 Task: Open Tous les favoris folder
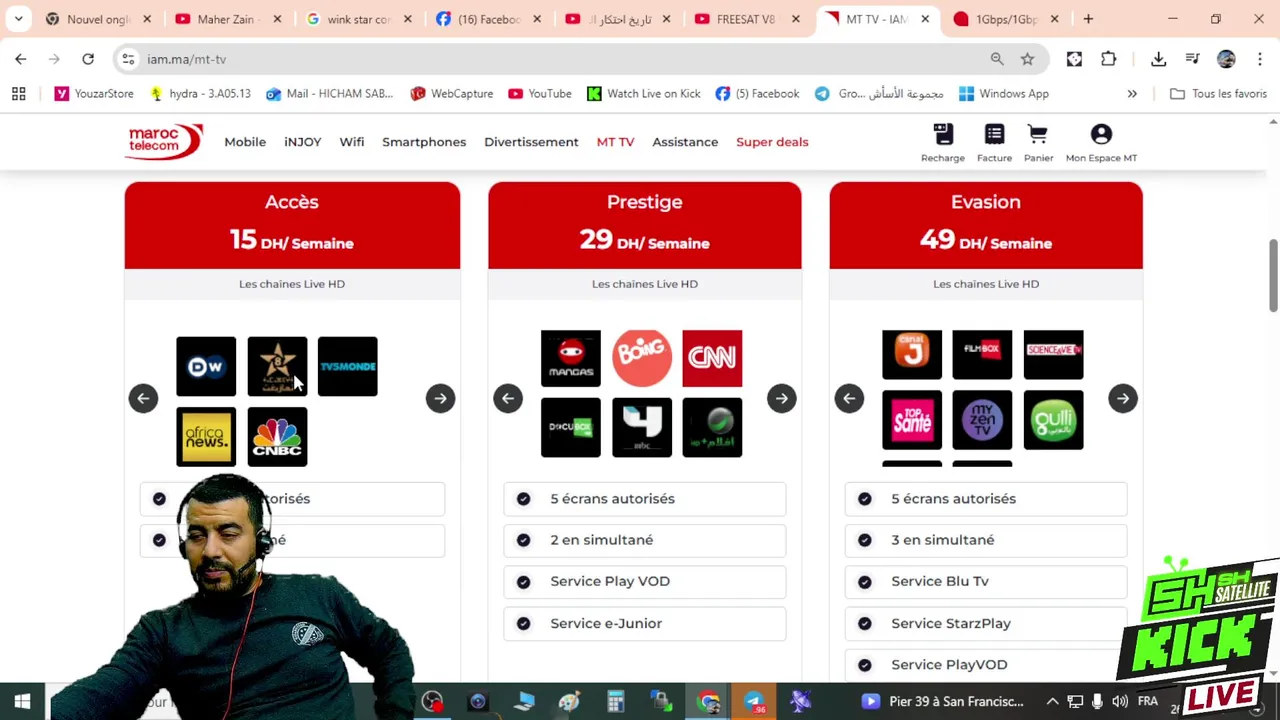pyautogui.click(x=1218, y=94)
